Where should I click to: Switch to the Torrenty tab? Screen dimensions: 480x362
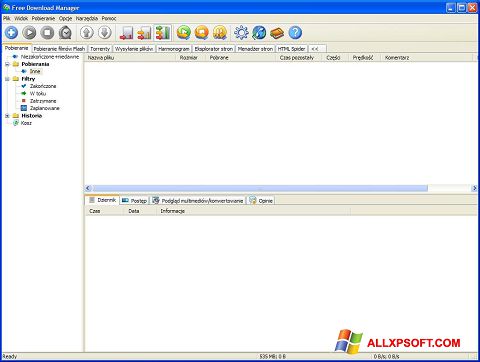point(100,49)
